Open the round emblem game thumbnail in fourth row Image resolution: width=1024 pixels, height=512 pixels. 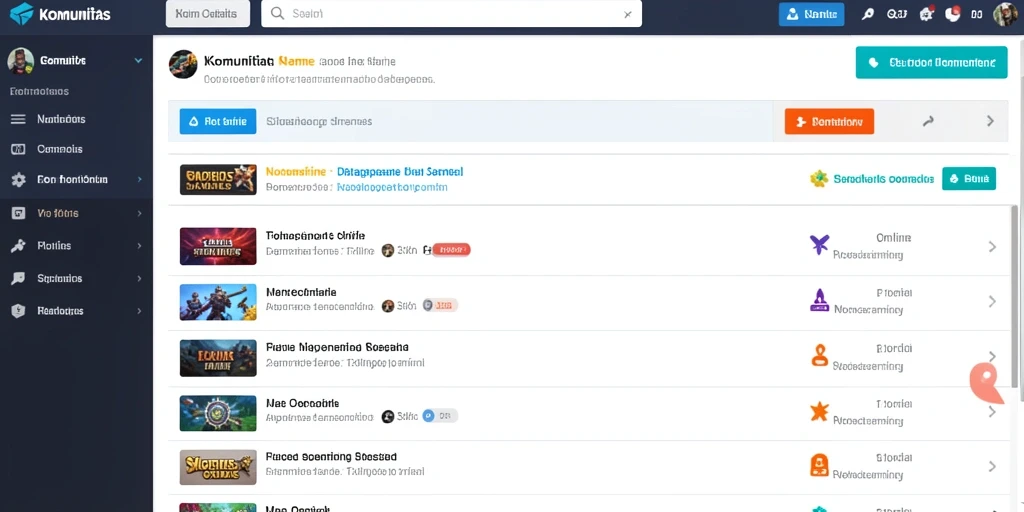218,413
